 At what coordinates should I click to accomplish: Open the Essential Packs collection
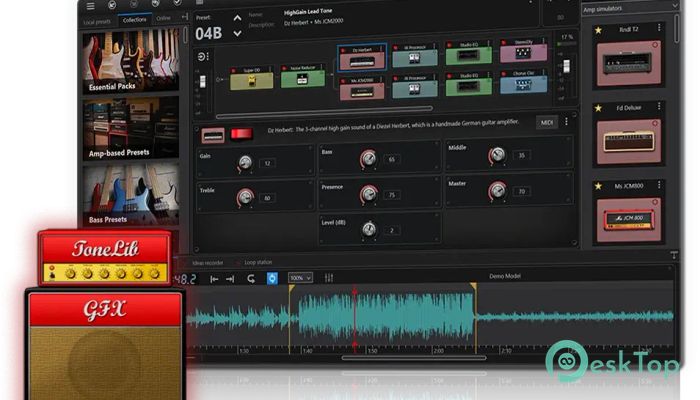[x=131, y=60]
